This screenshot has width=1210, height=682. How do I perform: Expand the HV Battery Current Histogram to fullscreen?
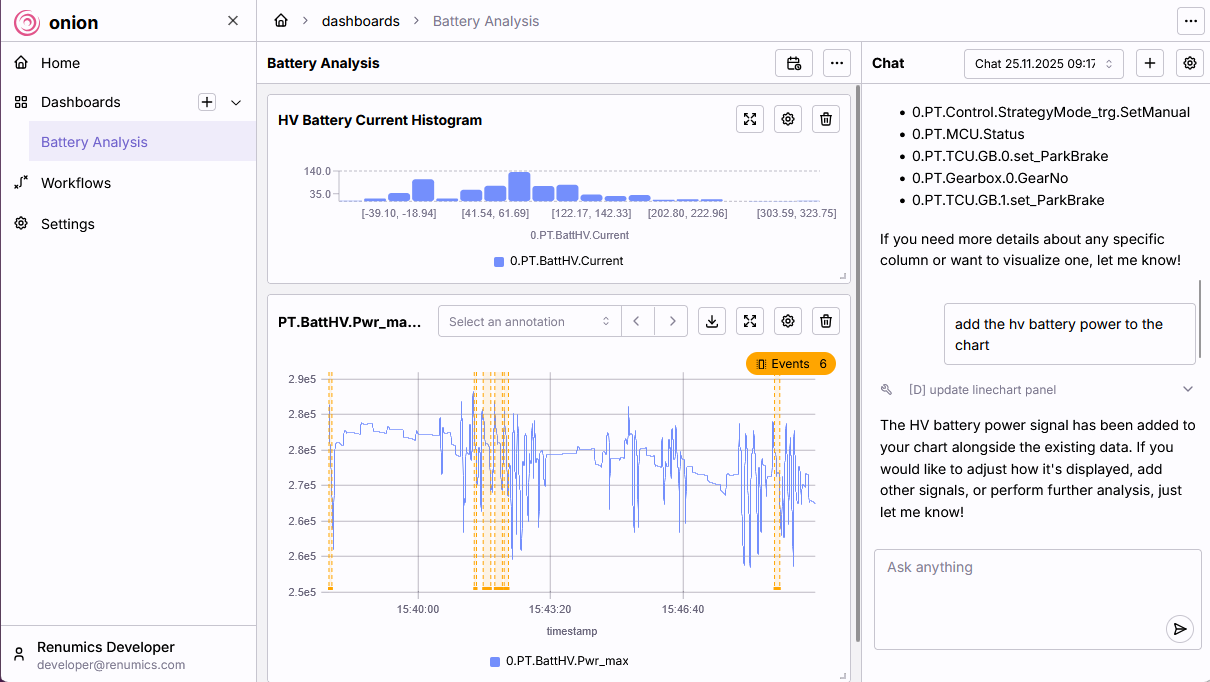pos(749,119)
